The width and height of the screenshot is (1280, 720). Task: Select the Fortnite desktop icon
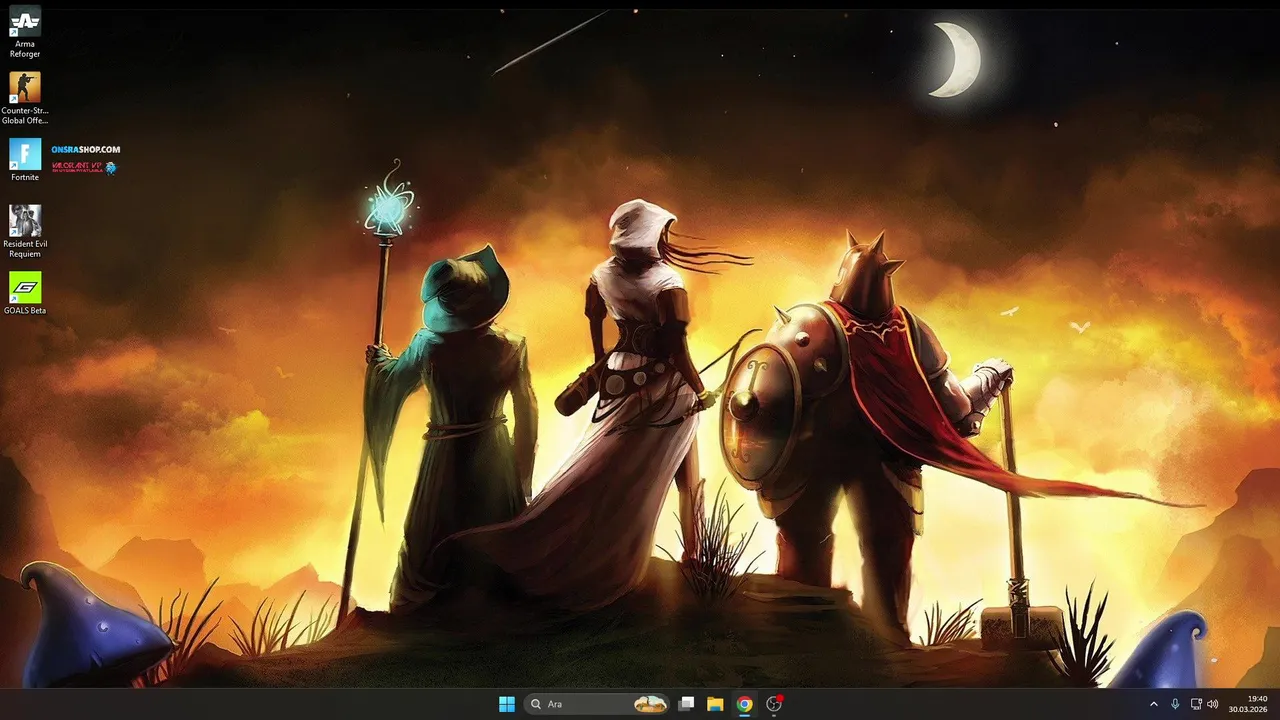[25, 160]
